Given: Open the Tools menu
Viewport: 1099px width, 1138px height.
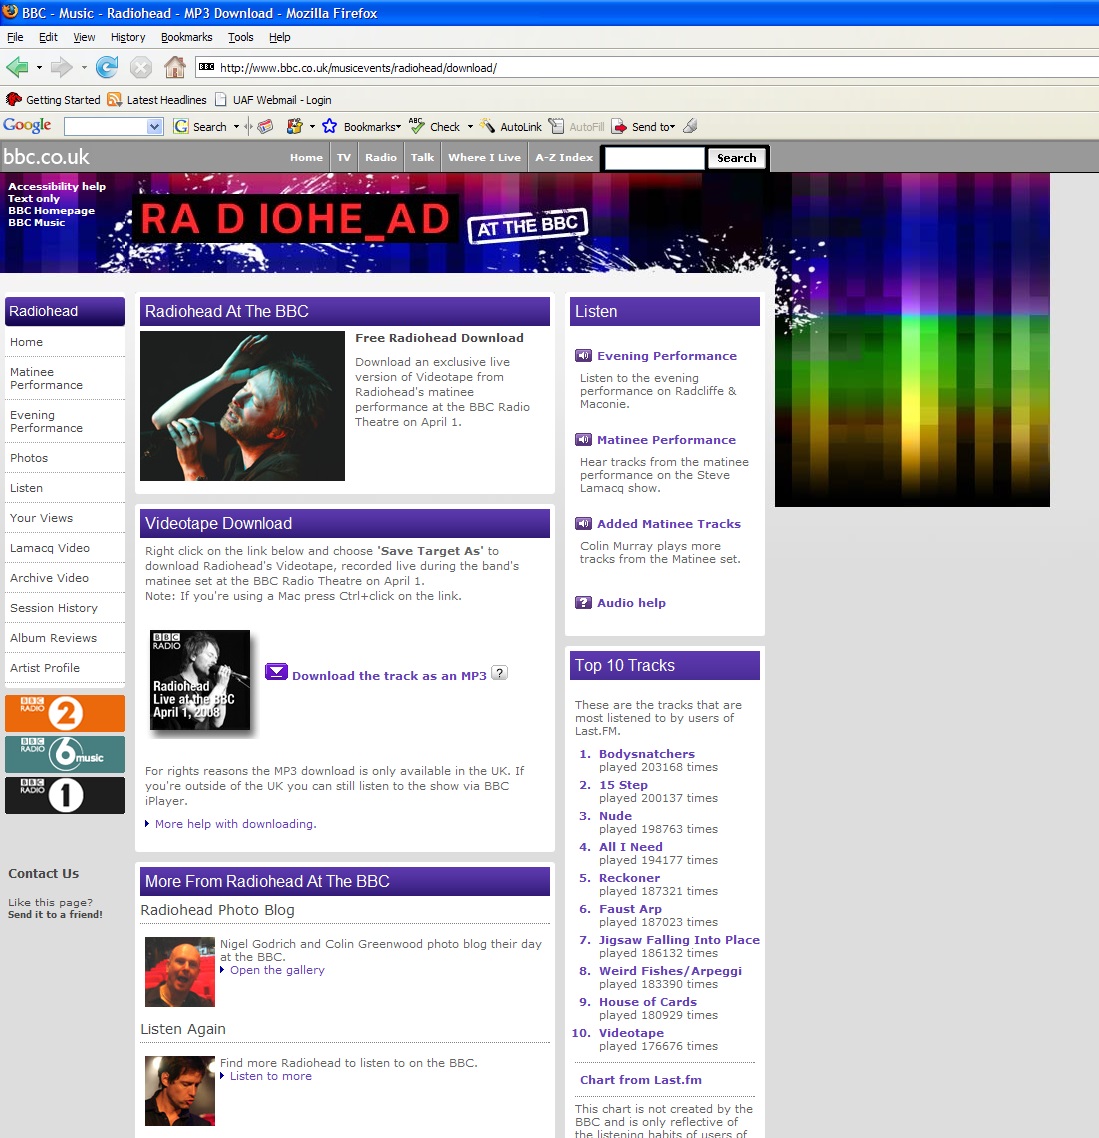Looking at the screenshot, I should [x=240, y=37].
